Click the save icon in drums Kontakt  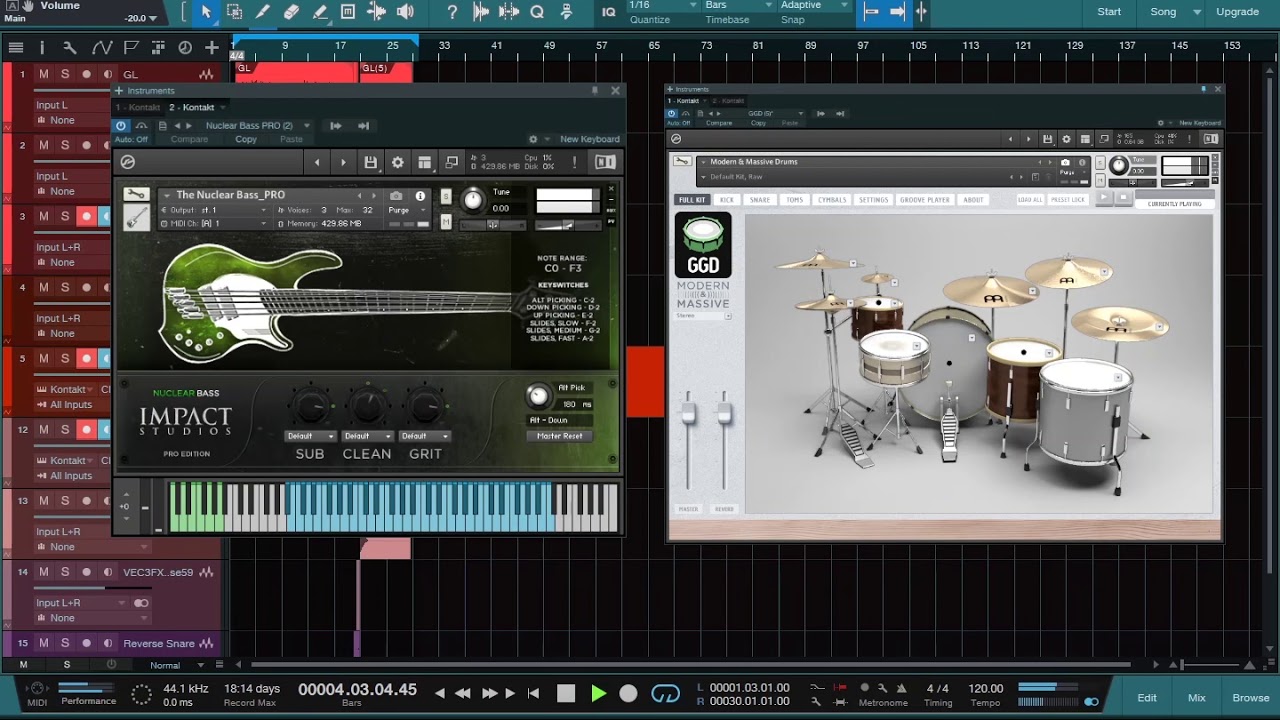pos(1047,139)
